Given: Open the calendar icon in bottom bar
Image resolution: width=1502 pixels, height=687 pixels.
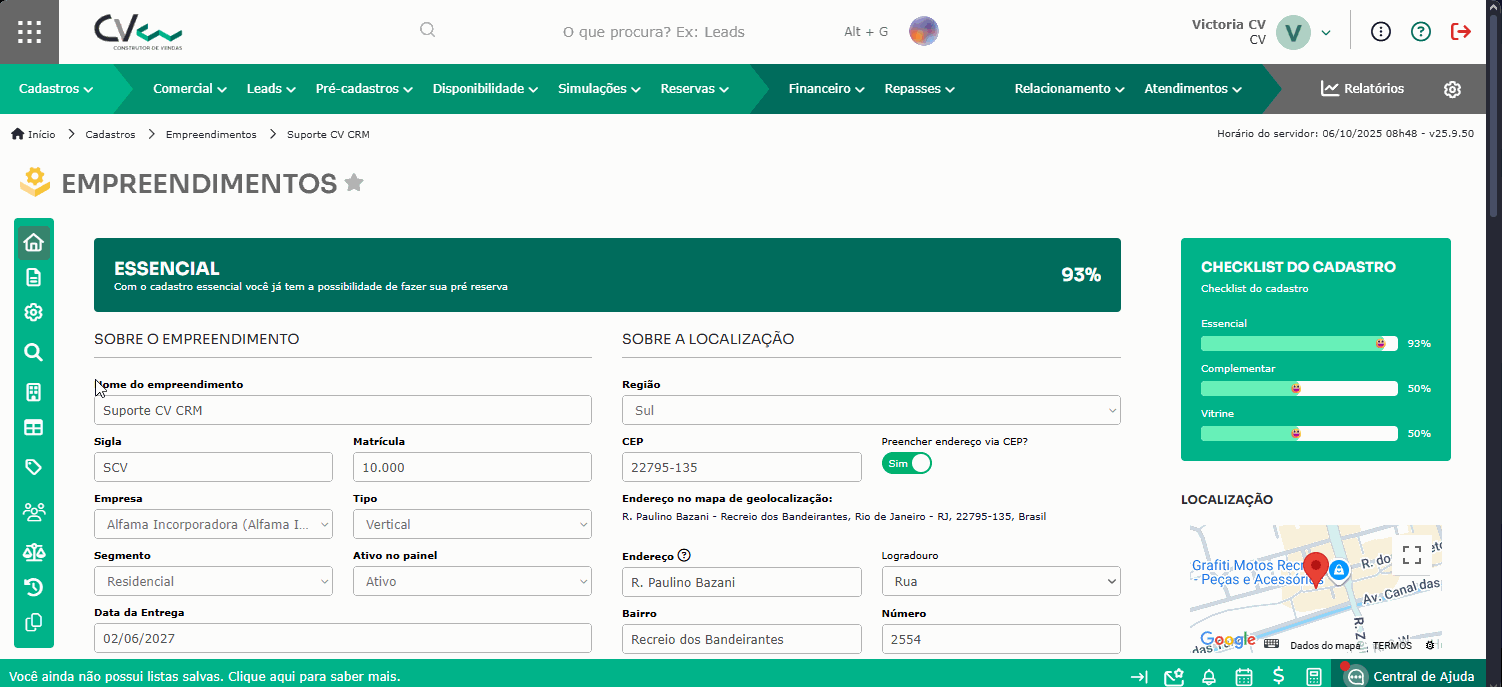Looking at the screenshot, I should coord(1244,677).
